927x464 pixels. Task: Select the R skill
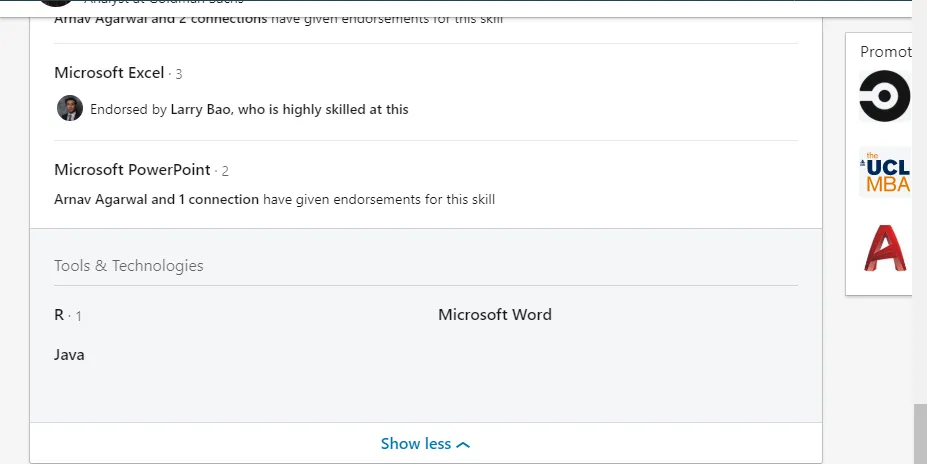coord(59,315)
